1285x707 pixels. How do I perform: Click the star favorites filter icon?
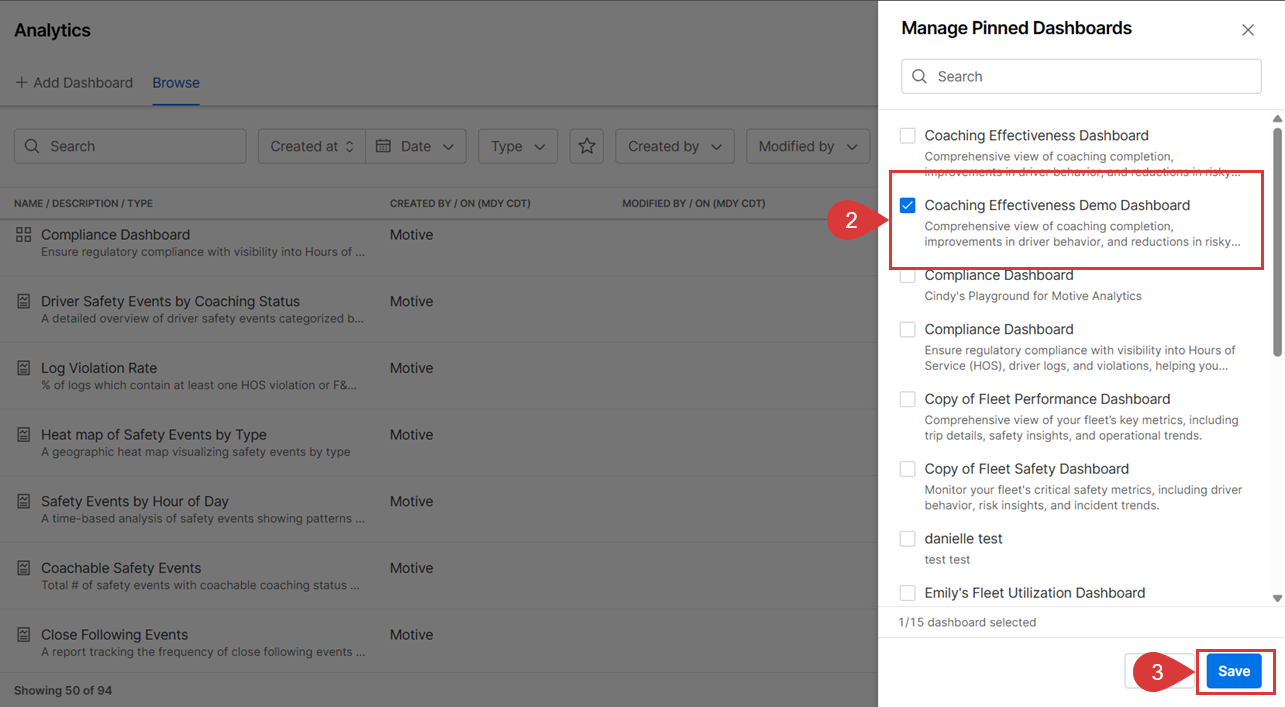[587, 146]
